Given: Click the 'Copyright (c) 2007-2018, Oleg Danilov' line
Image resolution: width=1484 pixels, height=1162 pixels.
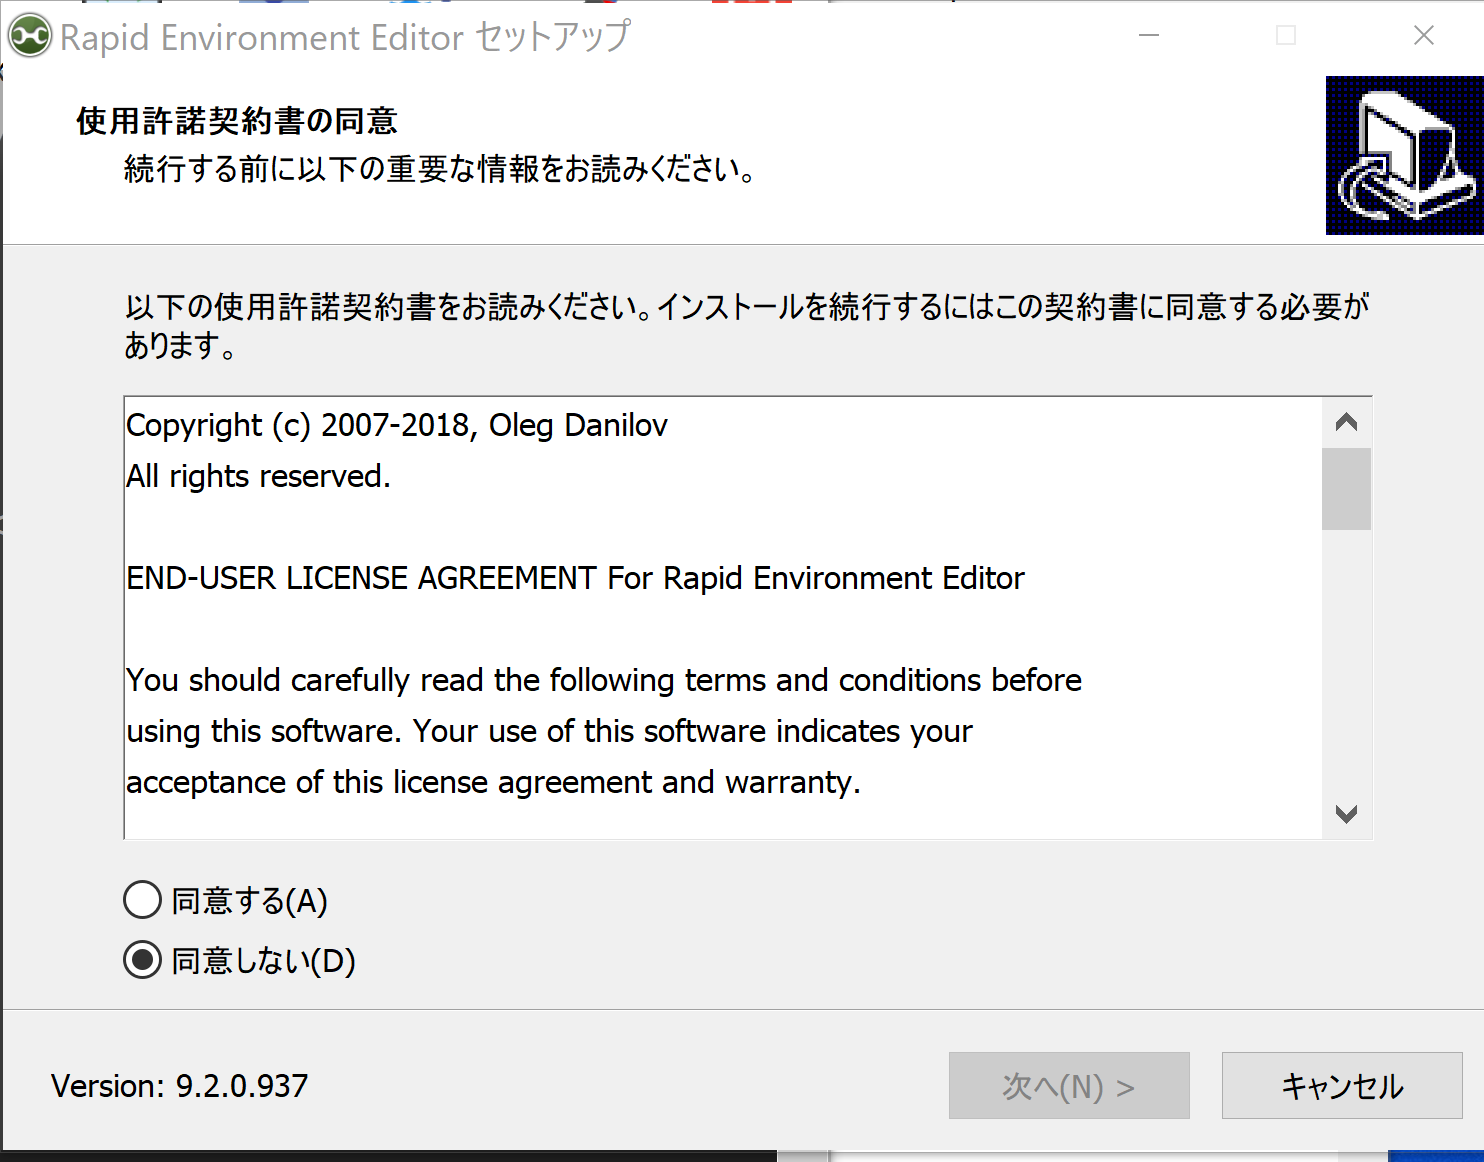Looking at the screenshot, I should point(397,426).
